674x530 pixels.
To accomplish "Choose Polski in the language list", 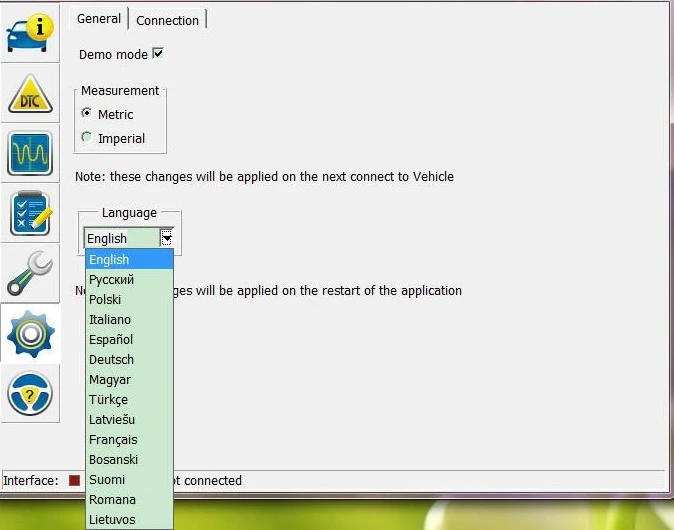I will click(x=129, y=300).
